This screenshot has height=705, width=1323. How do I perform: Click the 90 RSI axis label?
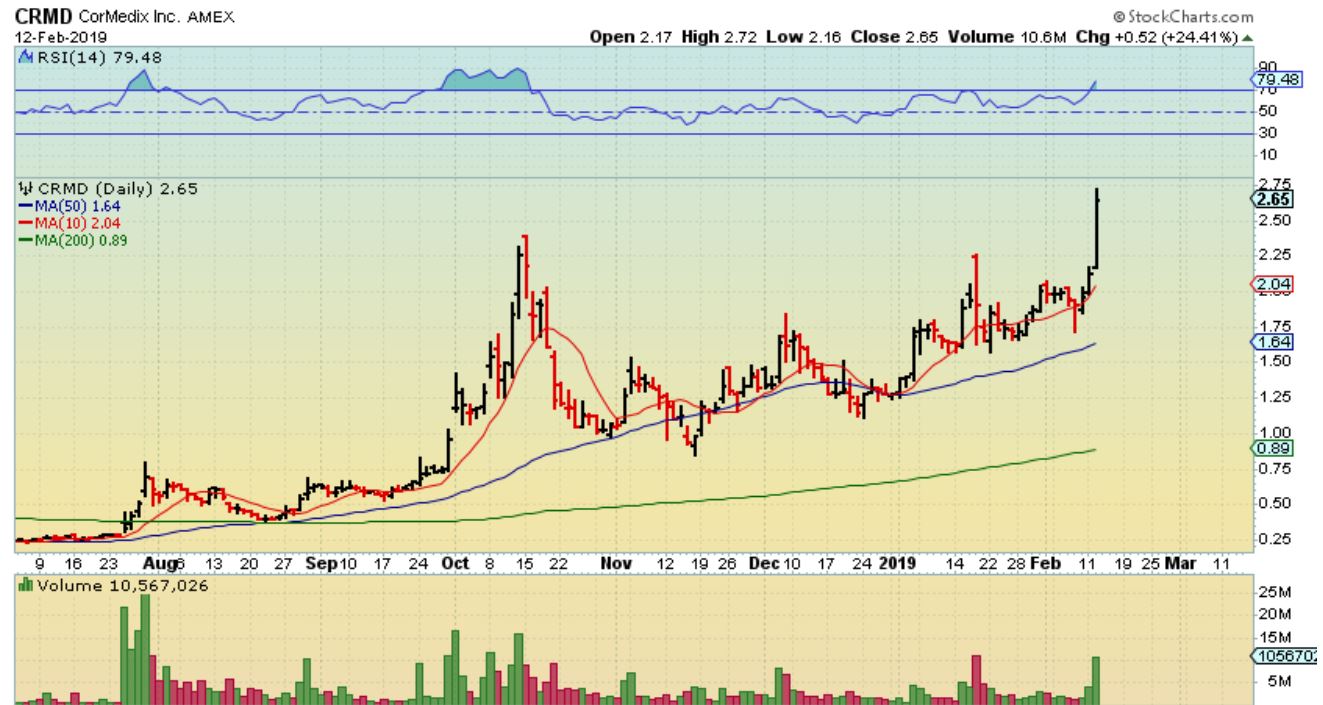point(1266,67)
